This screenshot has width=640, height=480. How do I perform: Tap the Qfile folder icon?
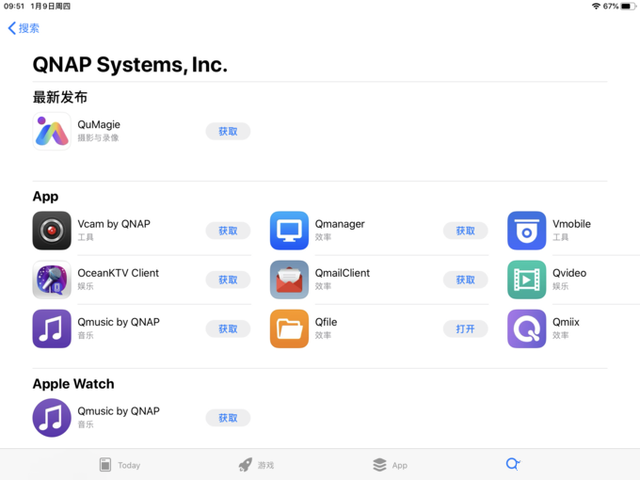[289, 329]
